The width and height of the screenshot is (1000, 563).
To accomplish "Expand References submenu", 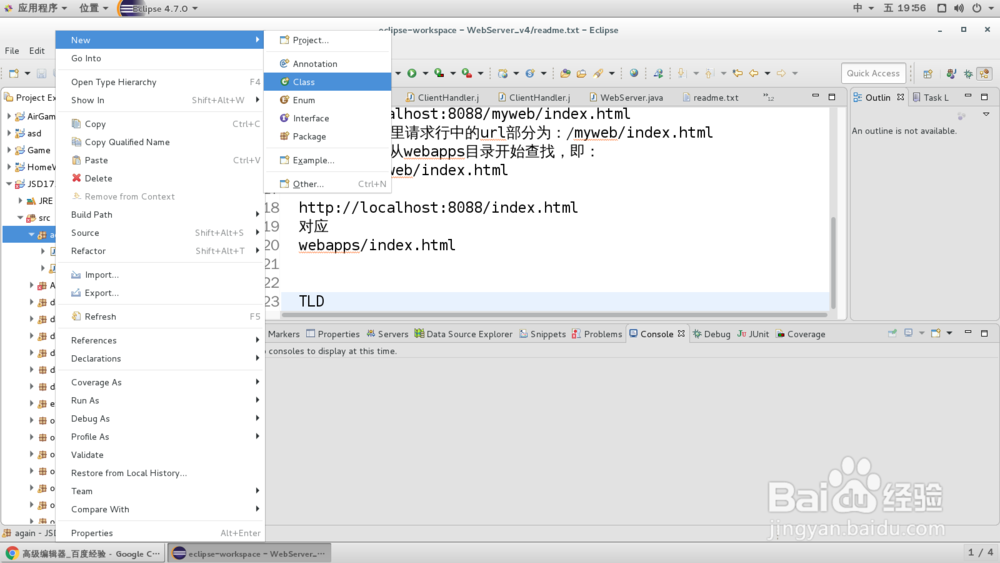I will click(x=159, y=340).
